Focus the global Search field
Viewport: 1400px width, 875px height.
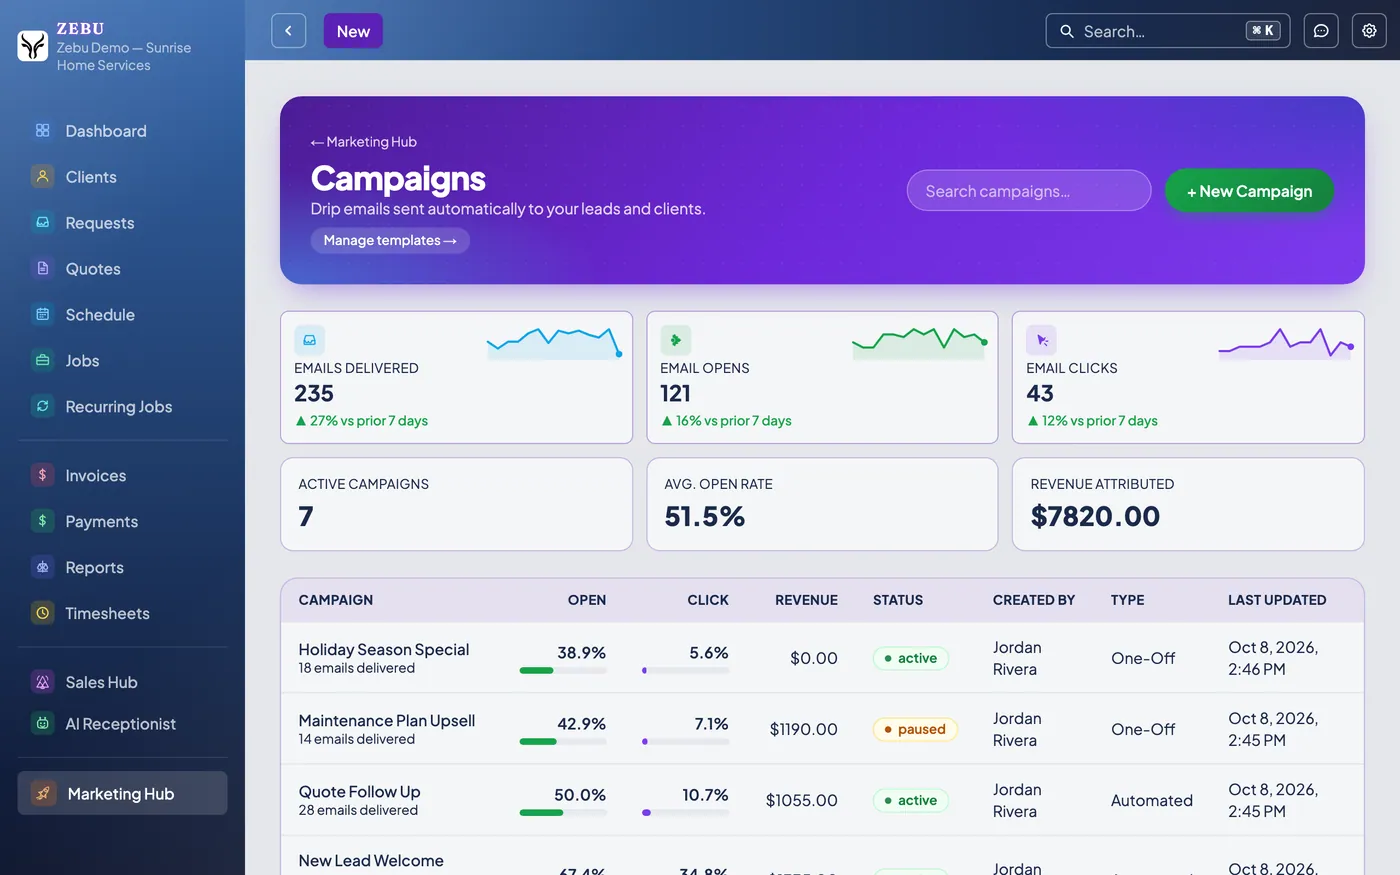click(x=1168, y=31)
